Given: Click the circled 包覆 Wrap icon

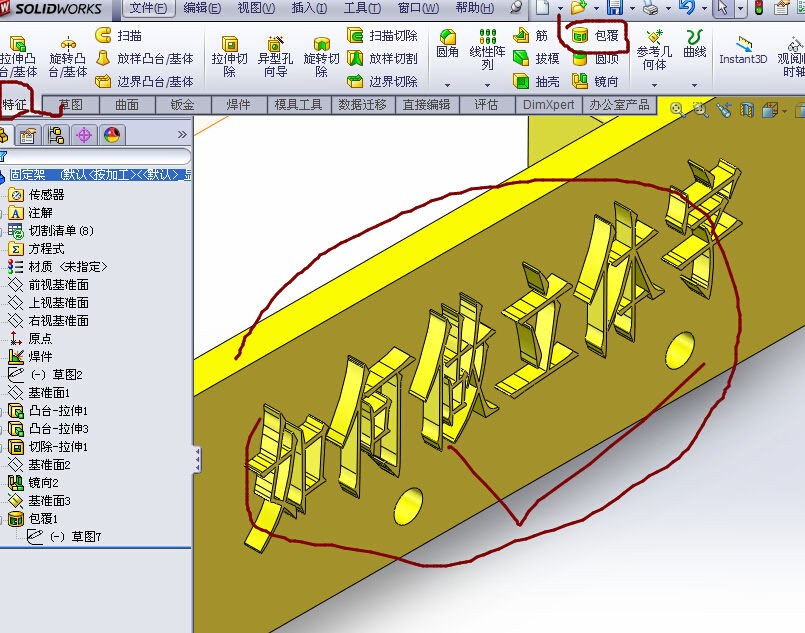Looking at the screenshot, I should coord(584,33).
